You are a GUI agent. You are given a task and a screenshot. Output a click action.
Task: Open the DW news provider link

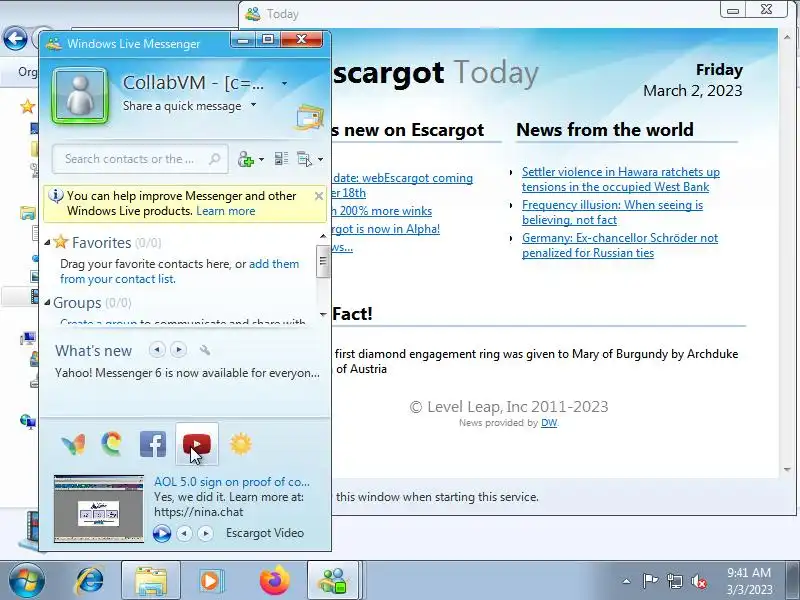549,423
